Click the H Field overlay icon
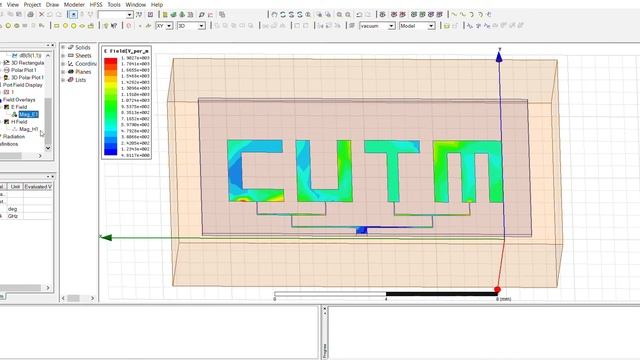Viewport: 640px width, 360px height. [7, 122]
